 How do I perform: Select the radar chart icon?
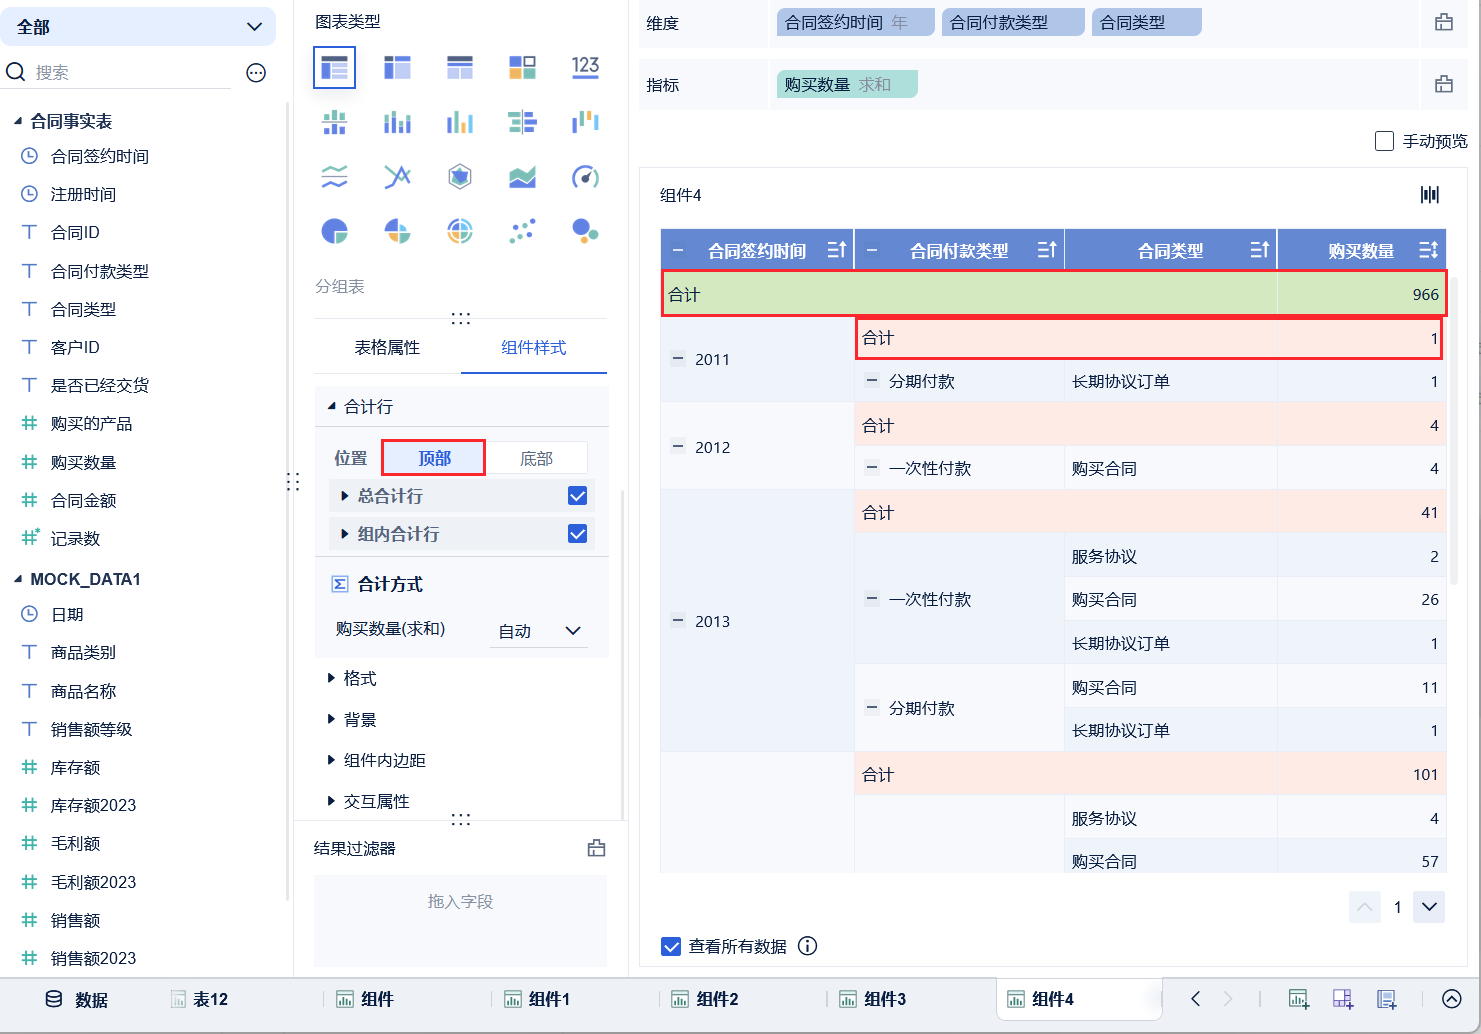(460, 177)
